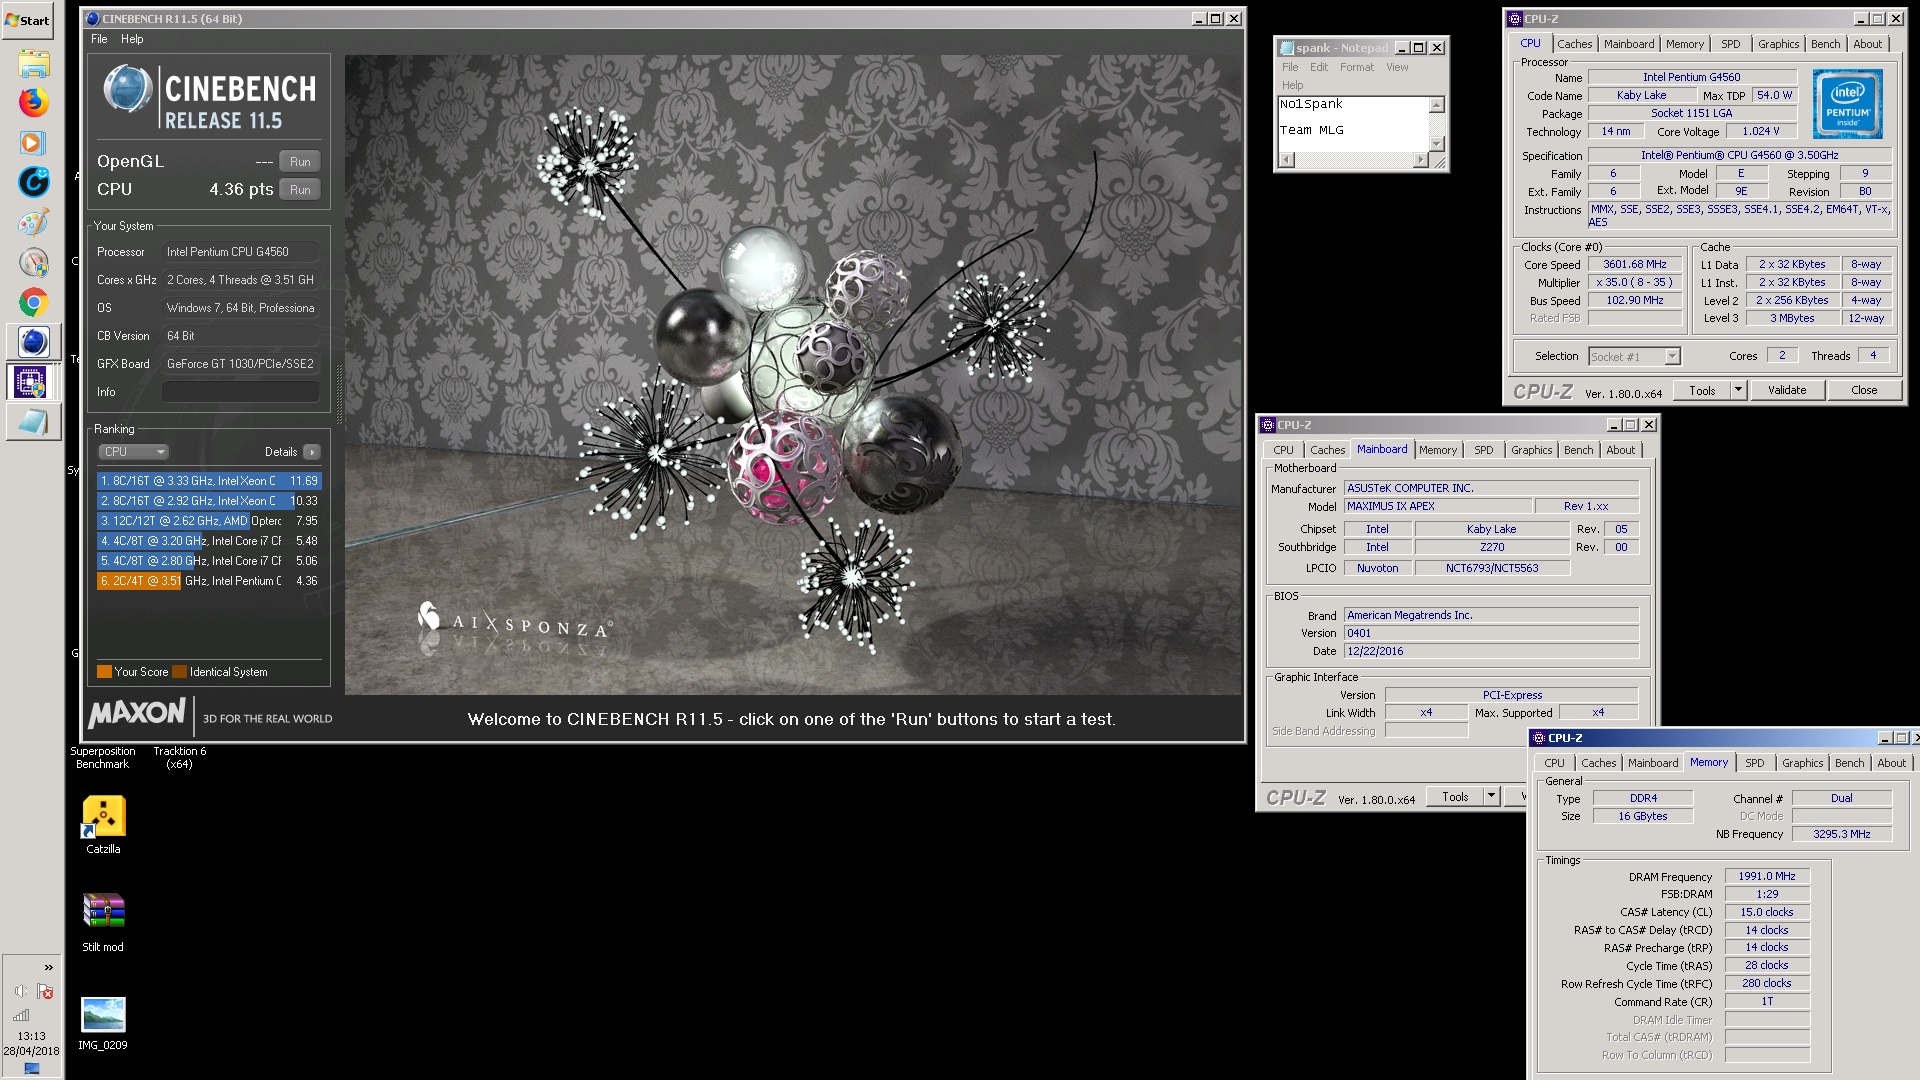Image resolution: width=1920 pixels, height=1080 pixels.
Task: Open the Start menu
Action: pos(28,20)
